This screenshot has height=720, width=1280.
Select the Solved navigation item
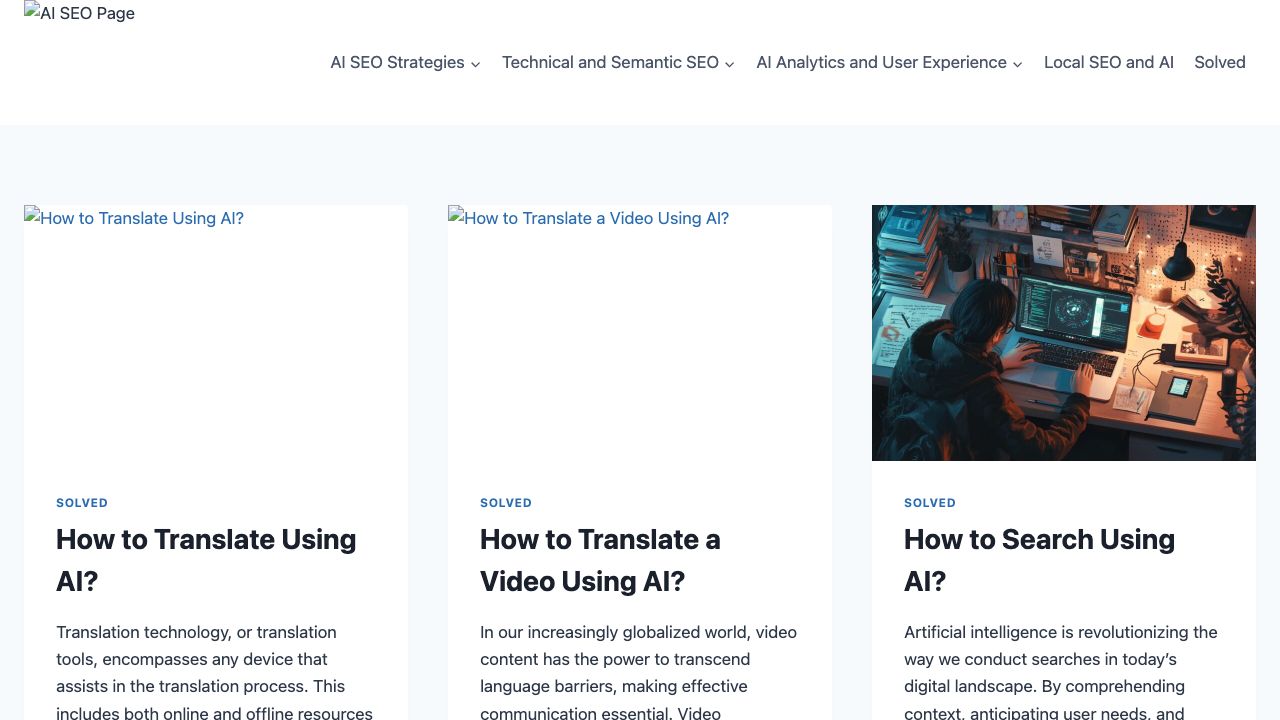[x=1219, y=62]
